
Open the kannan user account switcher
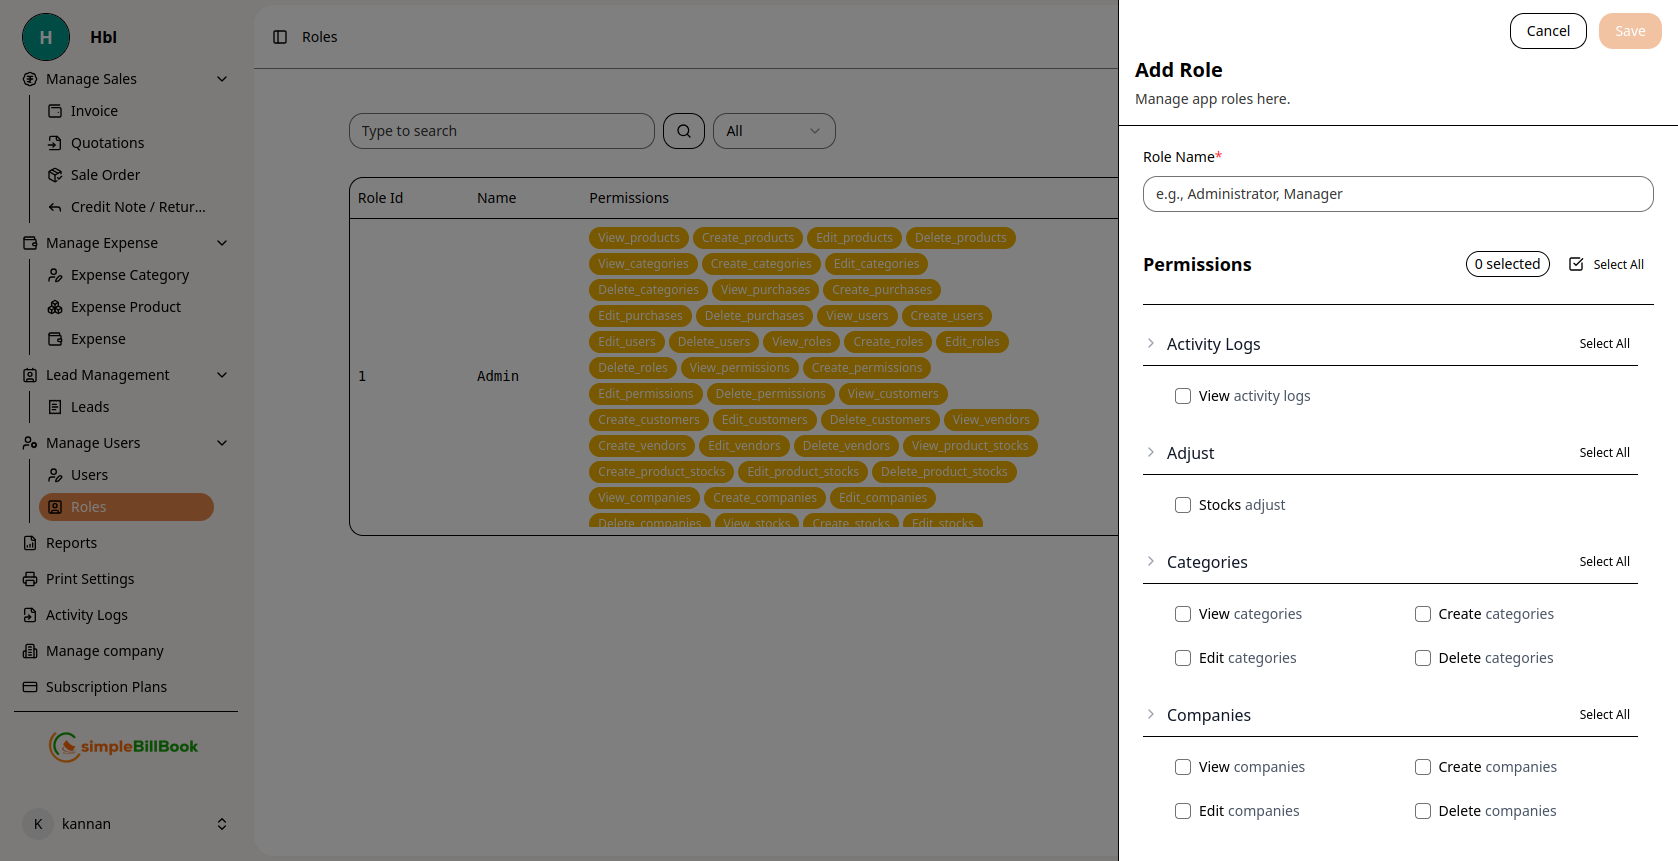coord(222,824)
